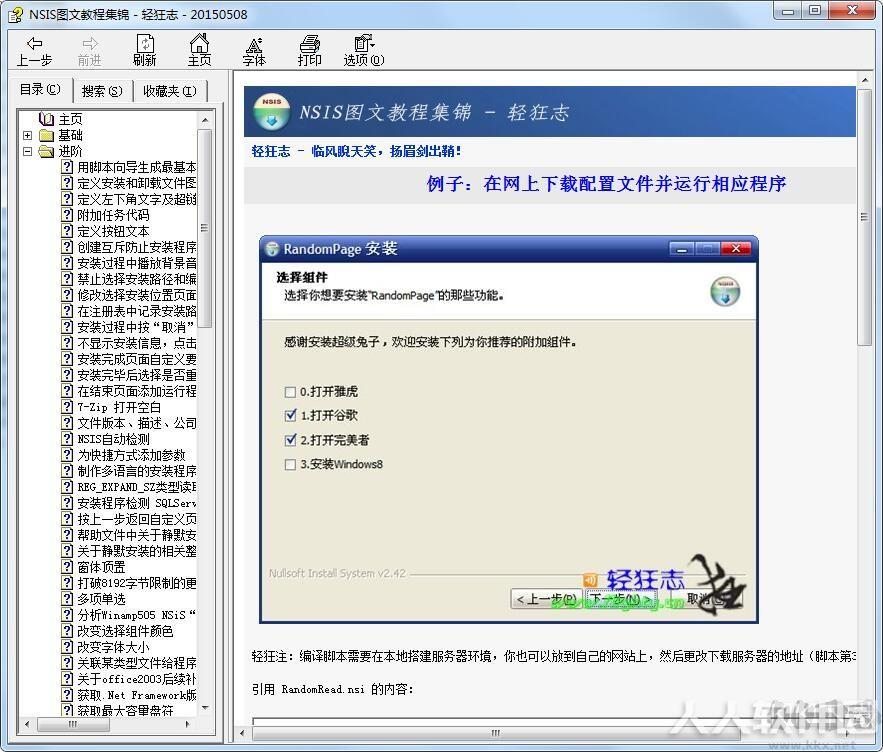This screenshot has width=883, height=752.
Task: Check the 0.打开雅虎 checkbox
Action: [x=290, y=391]
